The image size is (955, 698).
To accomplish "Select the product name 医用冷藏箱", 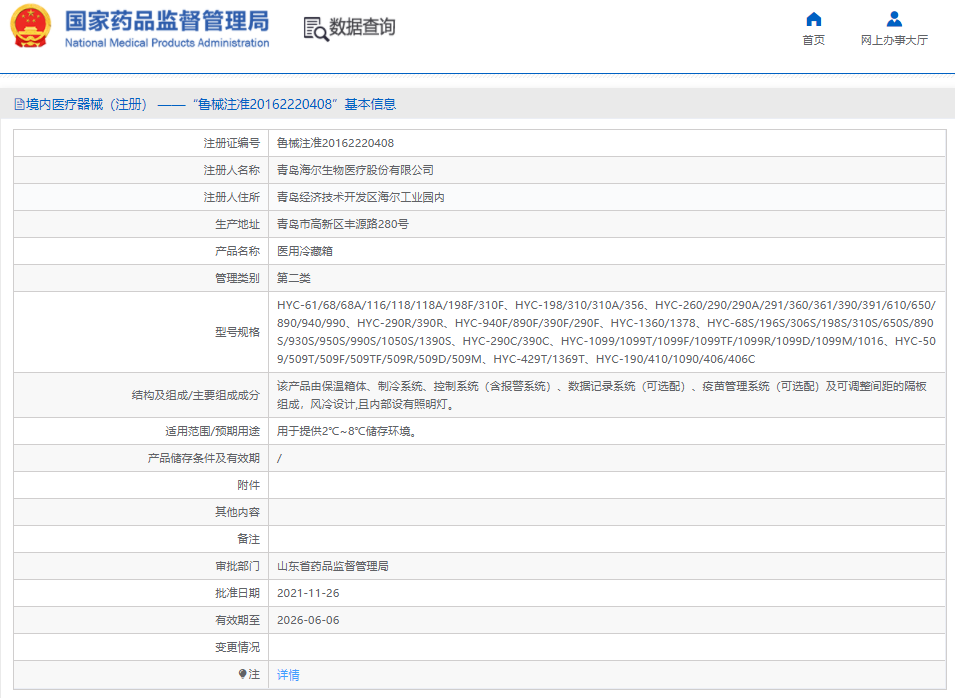I will click(303, 251).
